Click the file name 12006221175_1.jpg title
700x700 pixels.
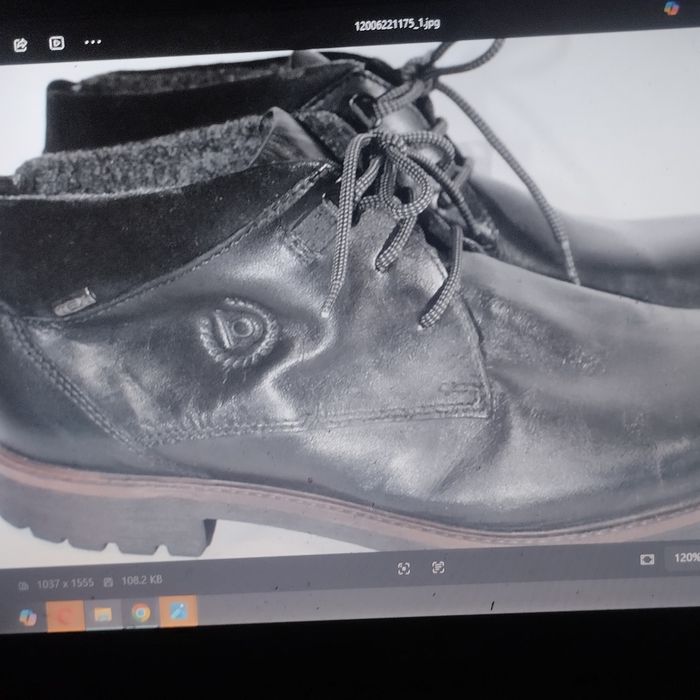click(397, 24)
